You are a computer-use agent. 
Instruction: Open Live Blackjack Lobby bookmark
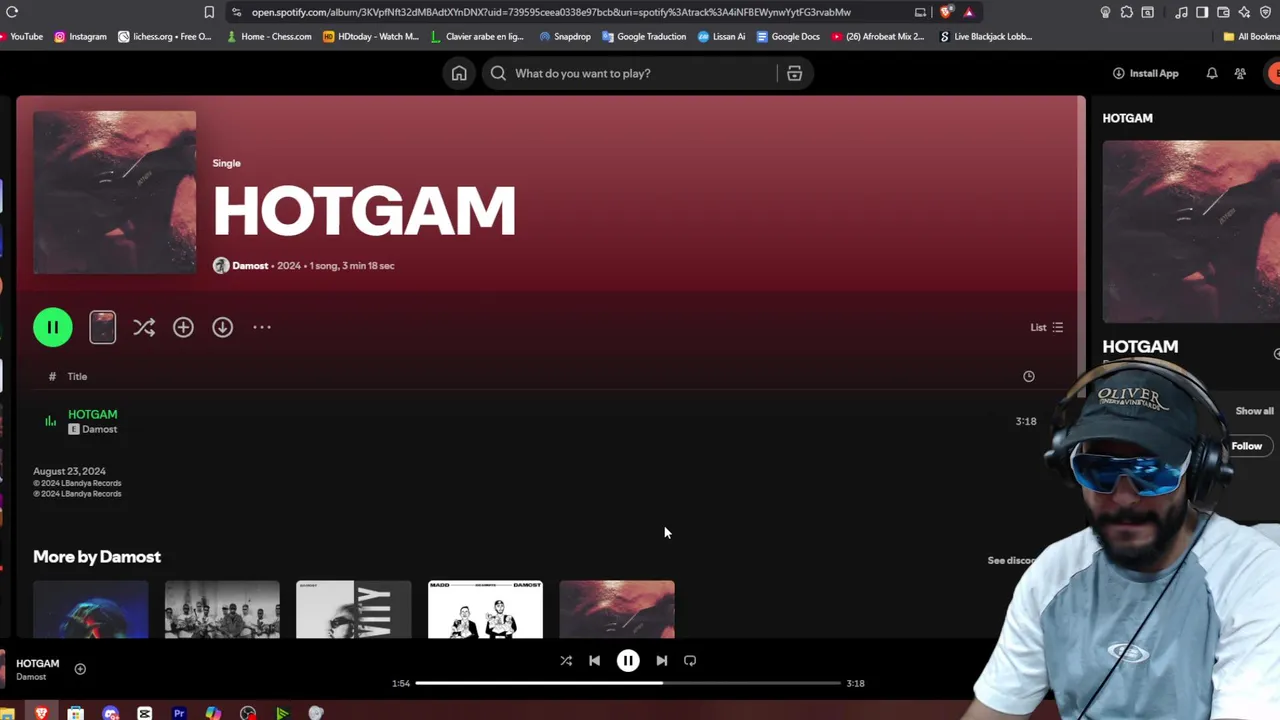click(x=986, y=36)
